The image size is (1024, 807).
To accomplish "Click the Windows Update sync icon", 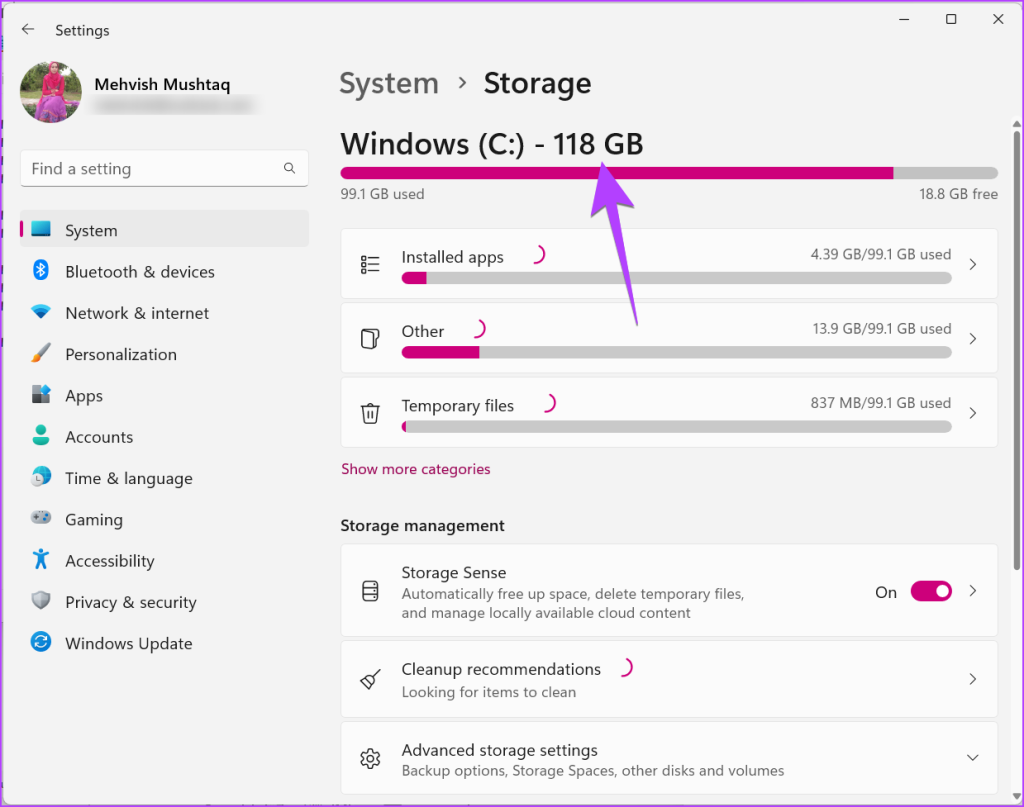I will [41, 643].
